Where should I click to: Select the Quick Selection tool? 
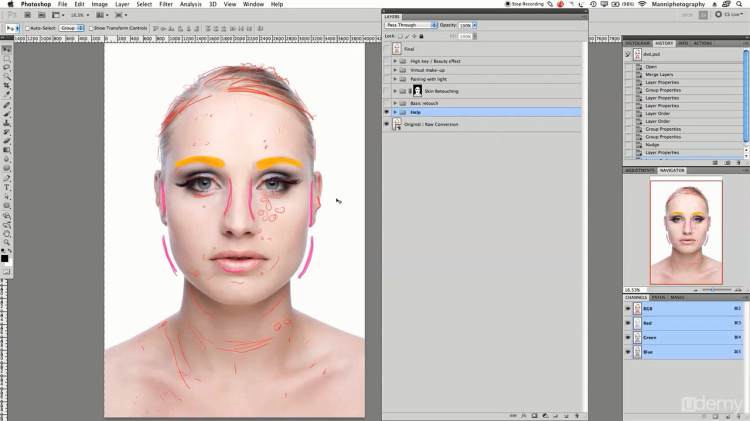click(7, 77)
